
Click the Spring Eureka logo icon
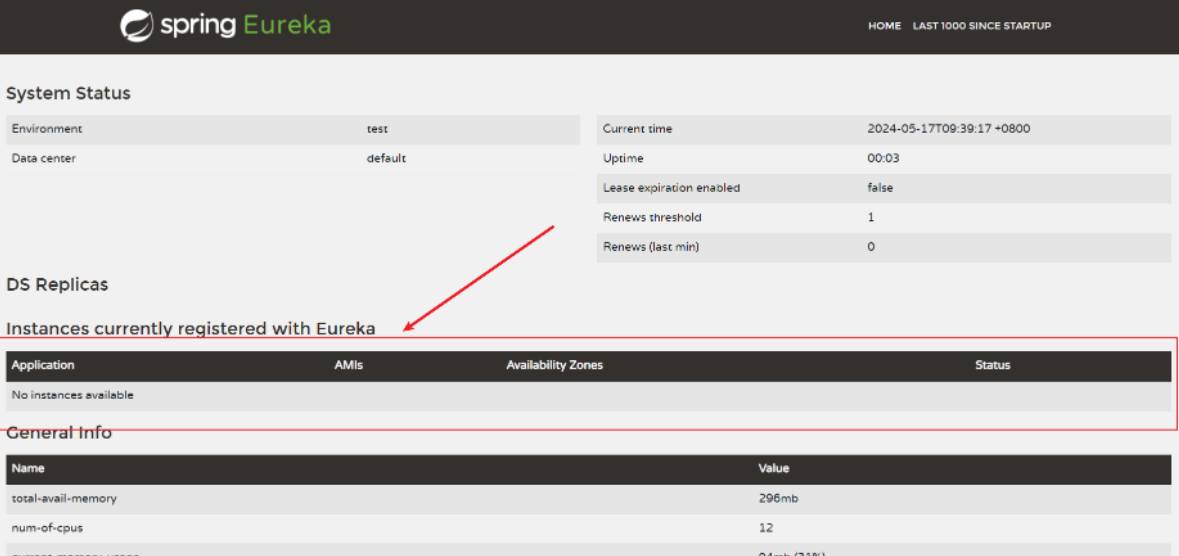137,26
